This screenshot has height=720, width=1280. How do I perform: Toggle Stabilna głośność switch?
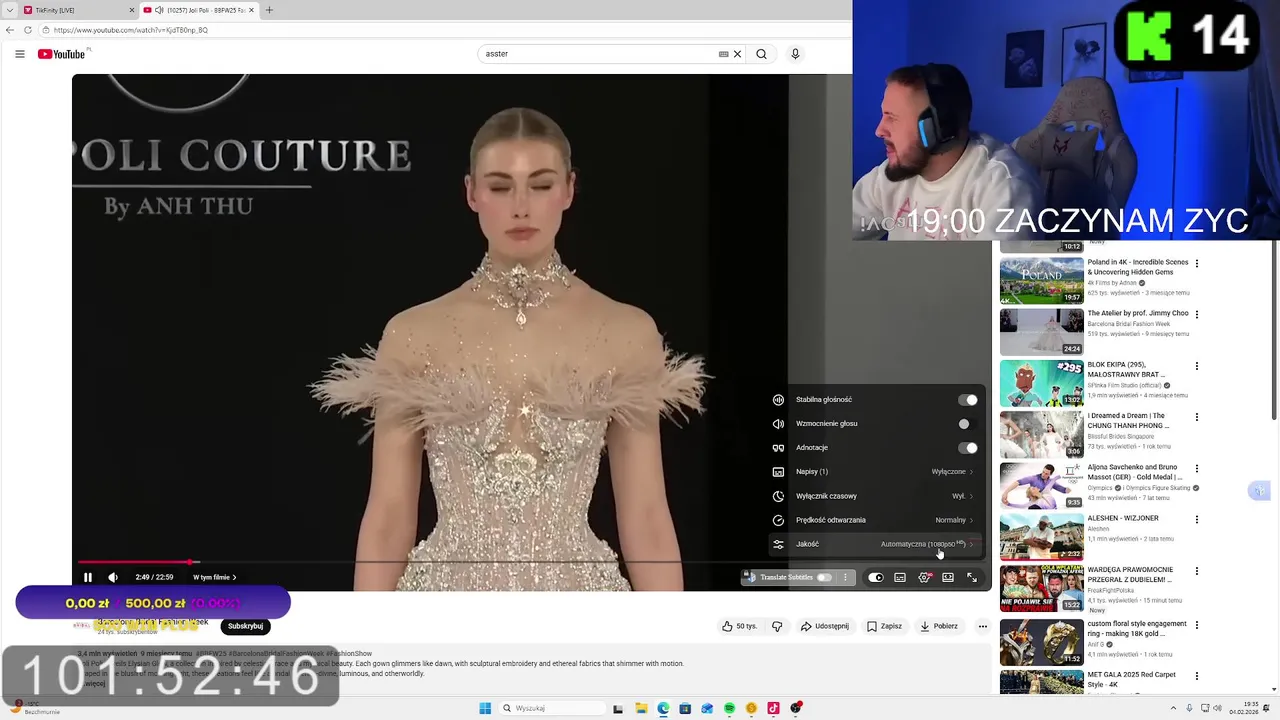pos(967,400)
